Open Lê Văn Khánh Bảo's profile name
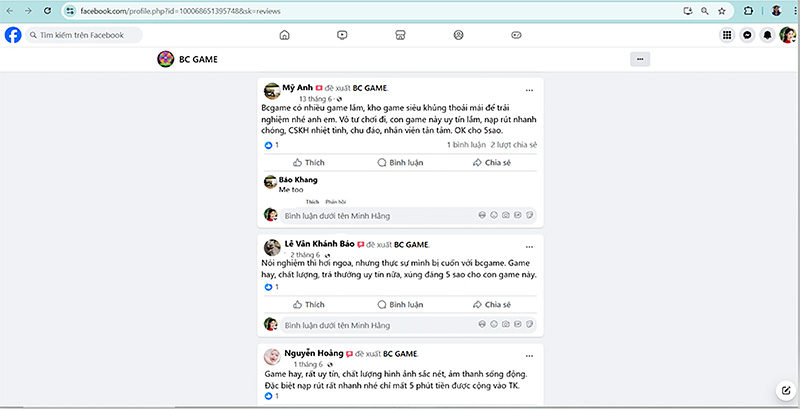The height and width of the screenshot is (409, 800). [319, 244]
